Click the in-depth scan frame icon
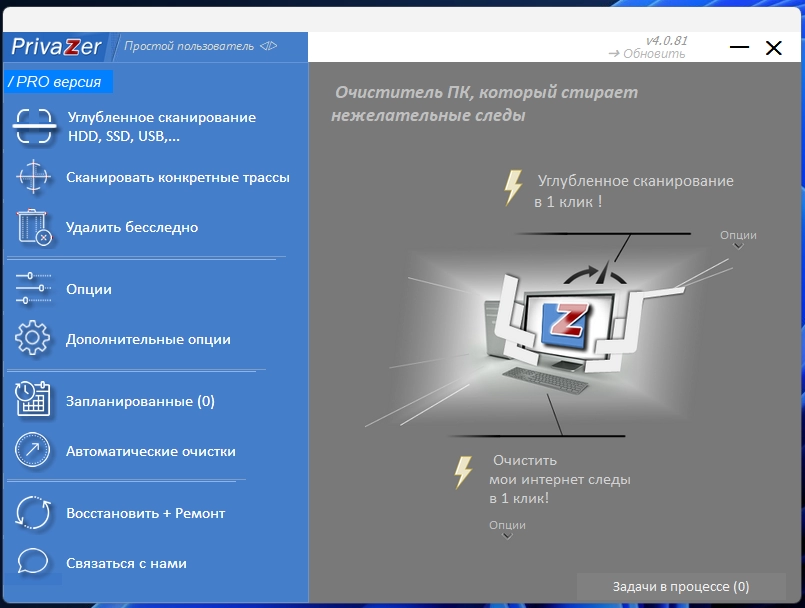The height and width of the screenshot is (608, 805). tap(34, 126)
